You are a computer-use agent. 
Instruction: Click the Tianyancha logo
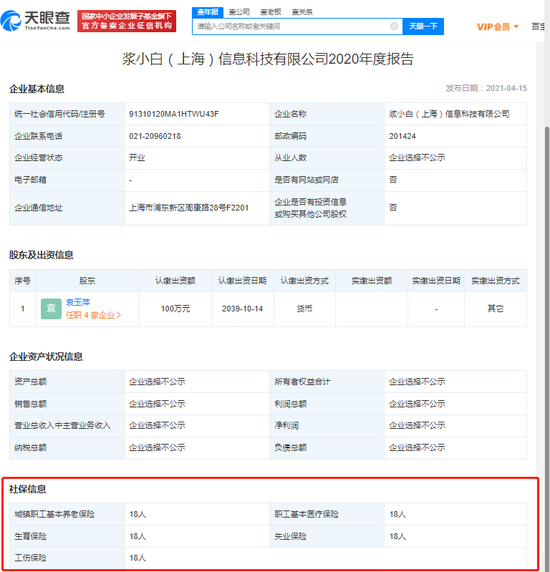click(35, 20)
